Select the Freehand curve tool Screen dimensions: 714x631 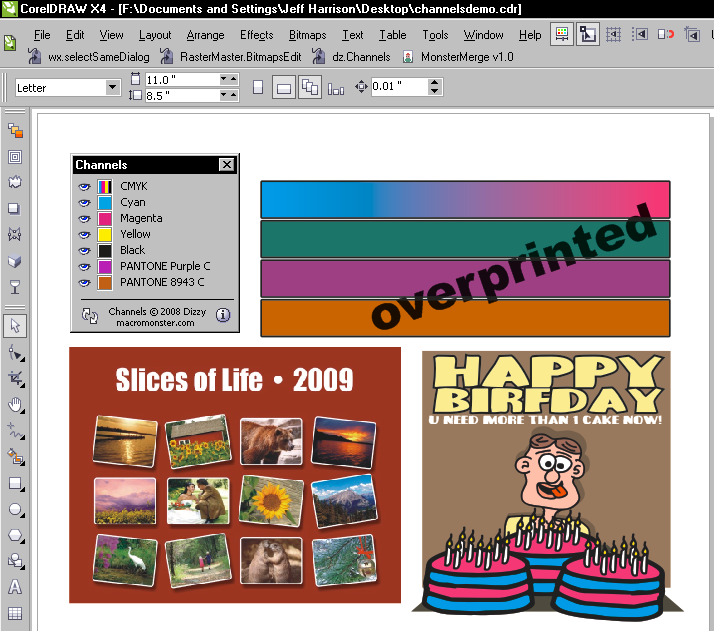[x=15, y=431]
